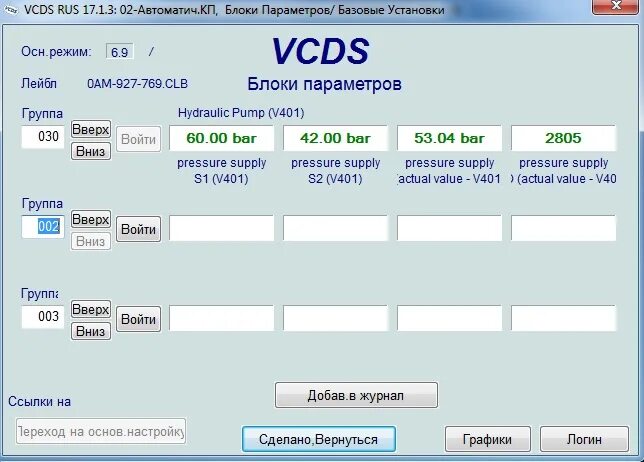The height and width of the screenshot is (462, 644).
Task: Click Войти button for group 002
Action: [138, 229]
